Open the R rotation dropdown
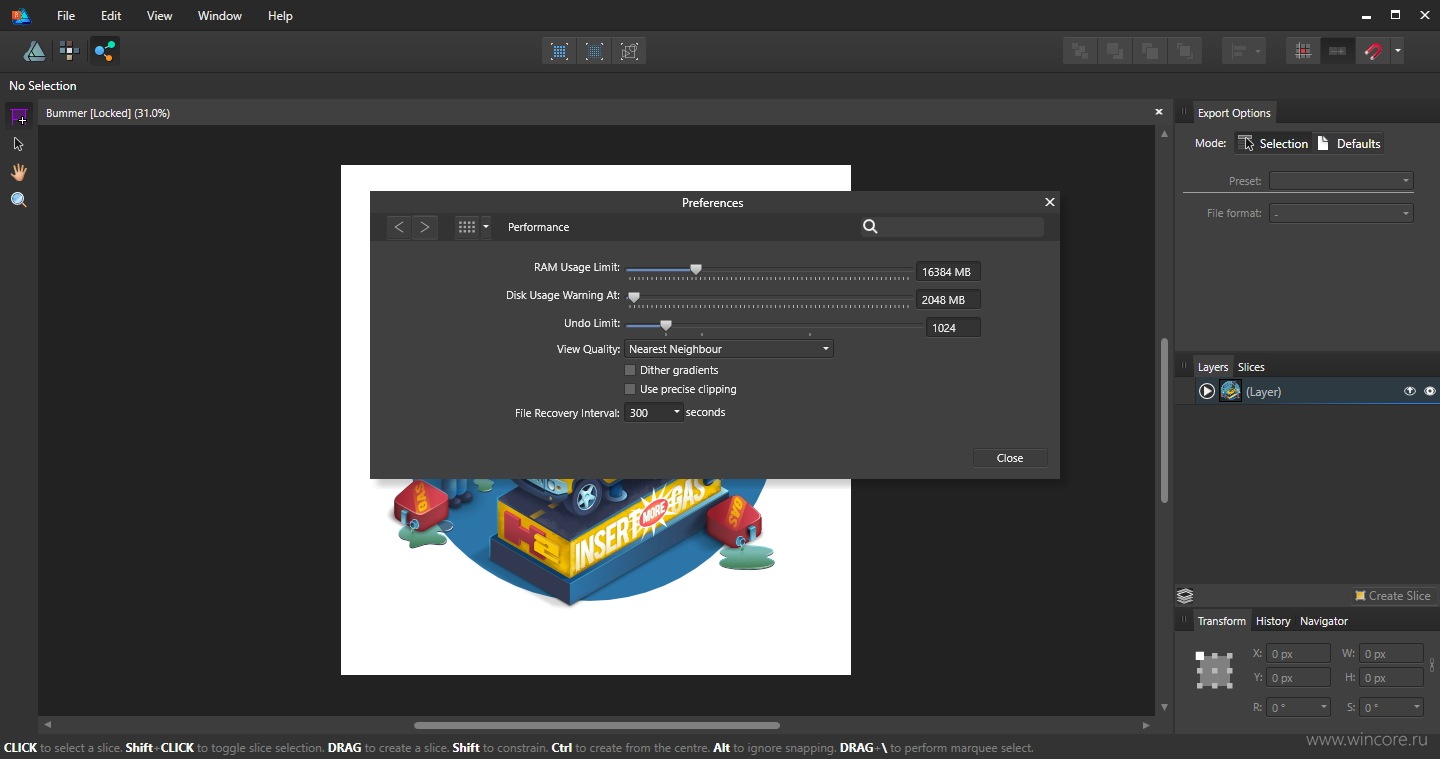This screenshot has width=1440, height=759. [x=1299, y=707]
